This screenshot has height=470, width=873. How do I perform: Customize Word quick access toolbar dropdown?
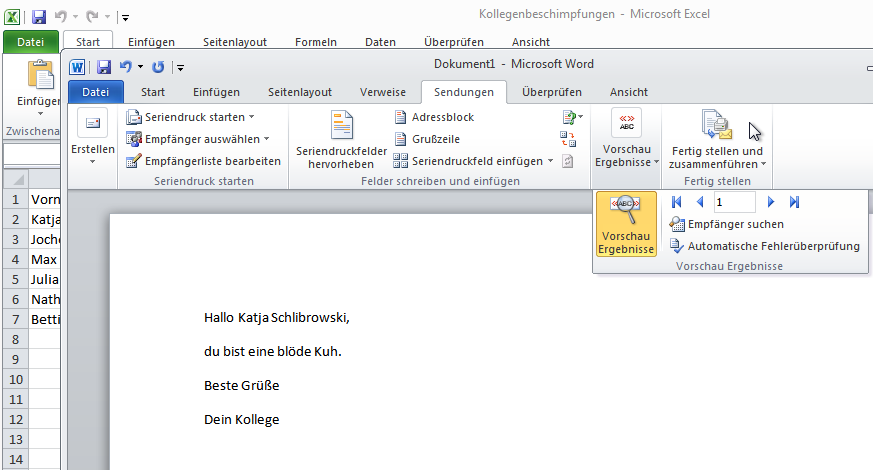(180, 68)
